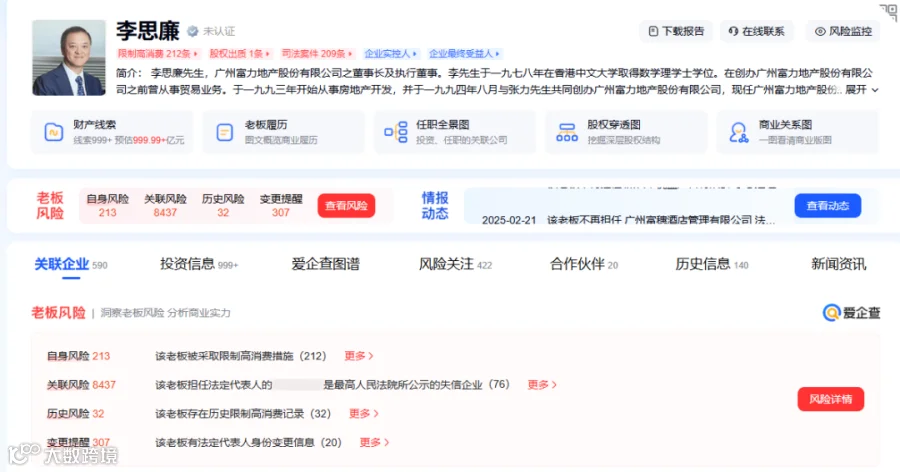Open the 股权穿透图 card icon

pyautogui.click(x=567, y=133)
